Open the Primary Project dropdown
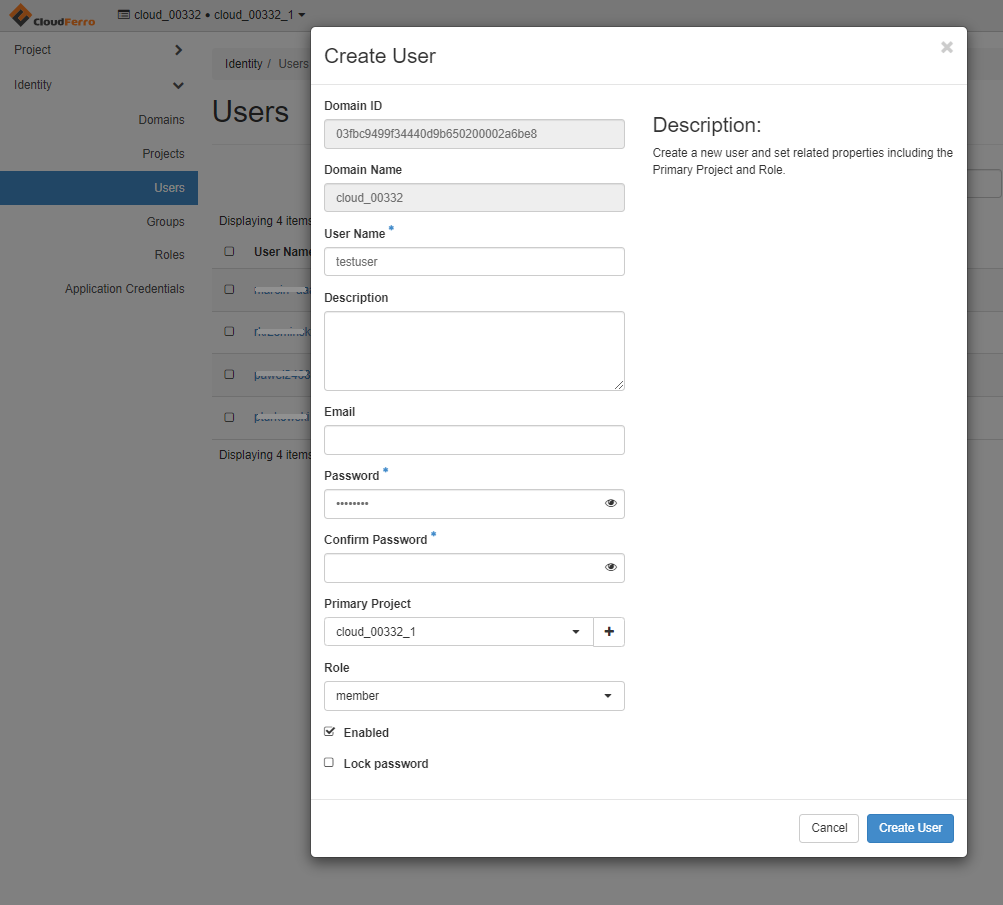 tap(458, 632)
